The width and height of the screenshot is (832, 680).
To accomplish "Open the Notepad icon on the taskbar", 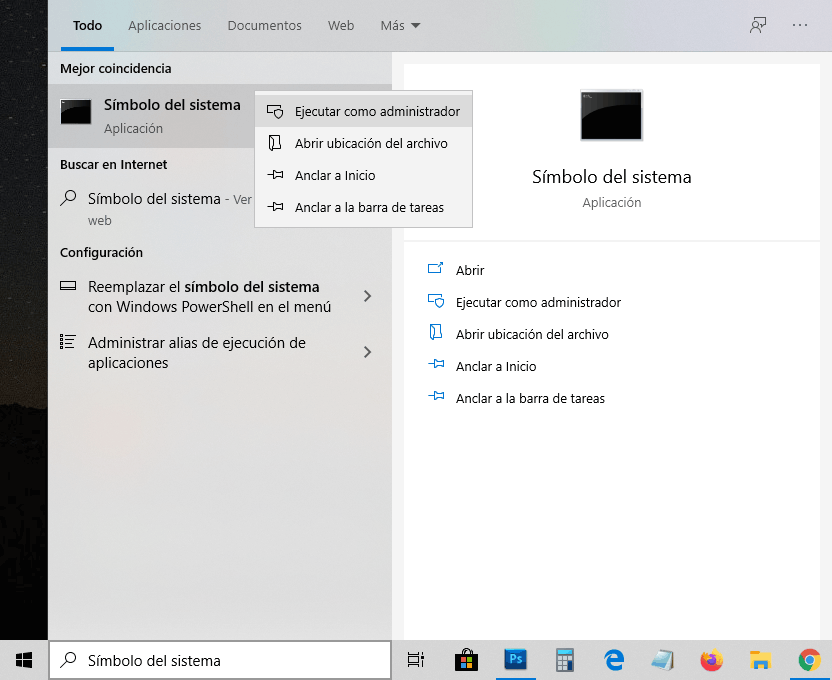I will point(663,660).
